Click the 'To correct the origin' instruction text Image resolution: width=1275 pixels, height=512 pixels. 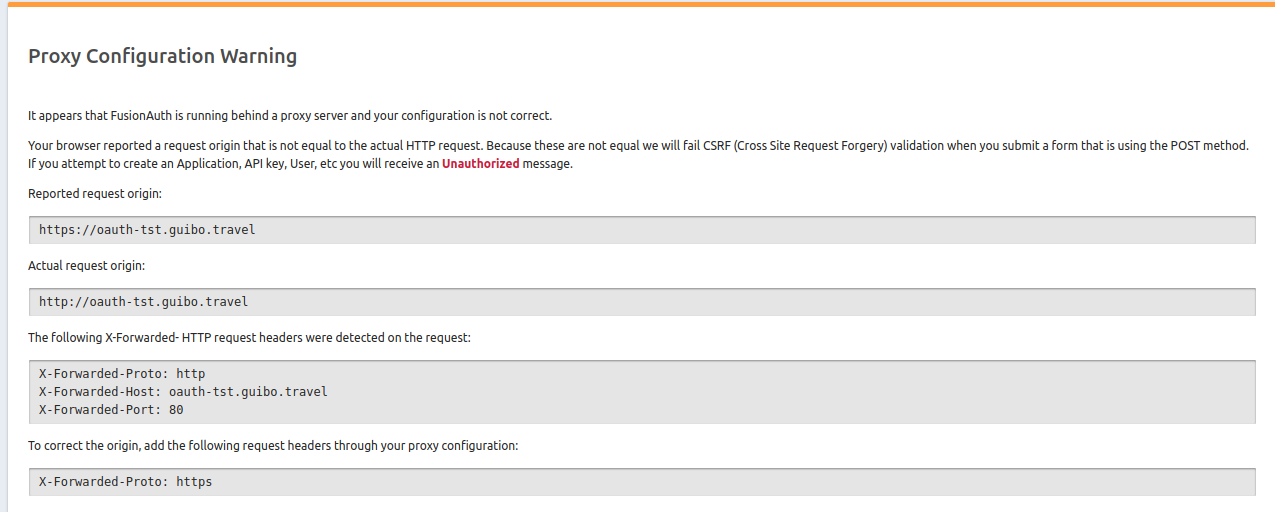[x=272, y=445]
